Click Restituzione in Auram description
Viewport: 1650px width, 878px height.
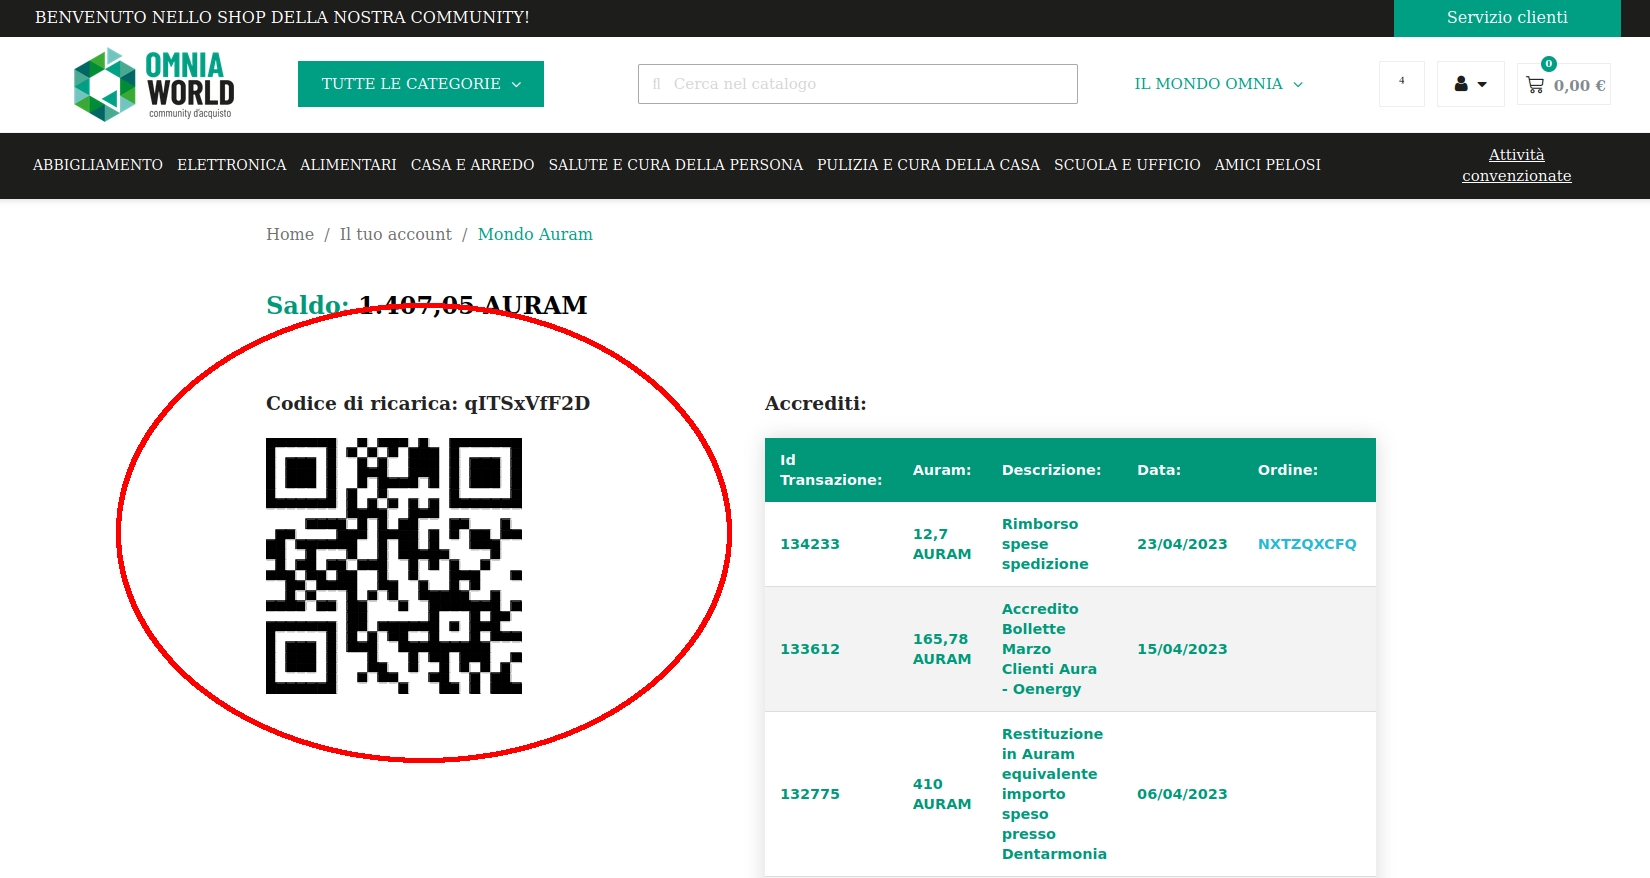[x=1054, y=794]
